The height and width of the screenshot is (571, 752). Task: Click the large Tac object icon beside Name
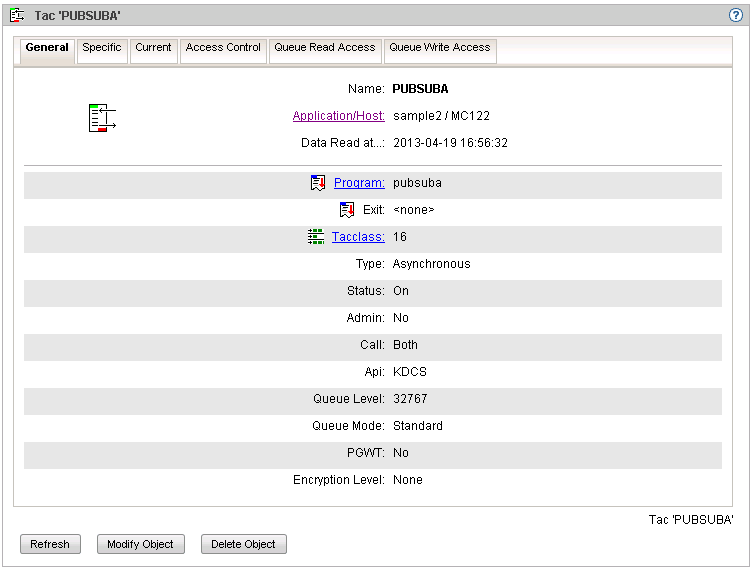pos(102,117)
